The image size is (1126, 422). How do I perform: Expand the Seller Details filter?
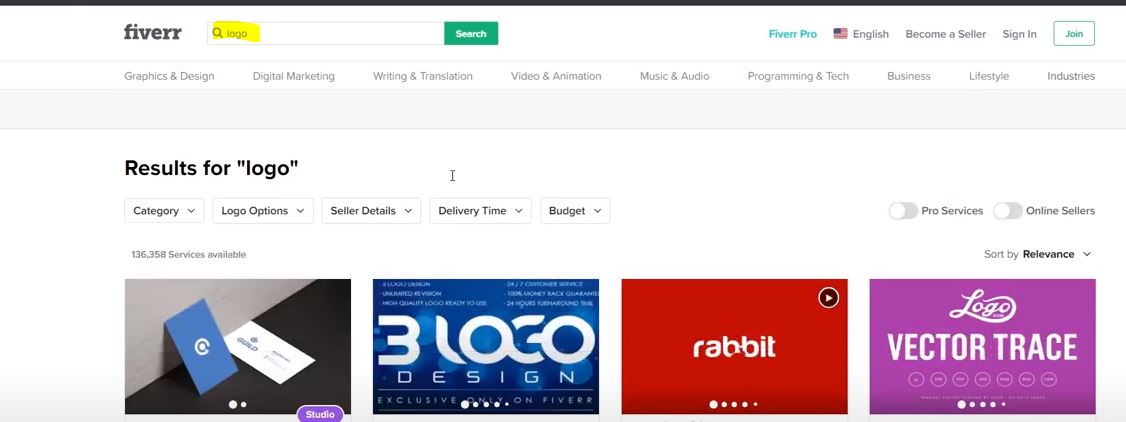point(371,211)
